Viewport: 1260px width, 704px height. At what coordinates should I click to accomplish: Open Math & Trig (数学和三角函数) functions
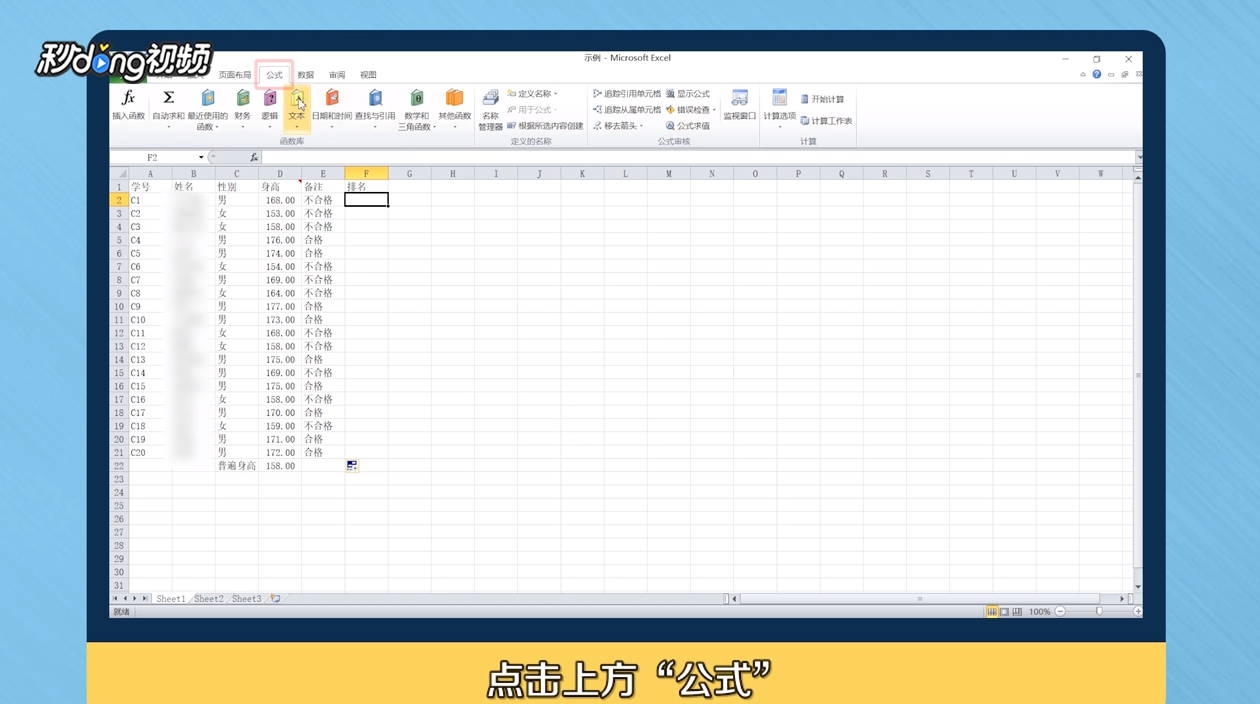(416, 108)
